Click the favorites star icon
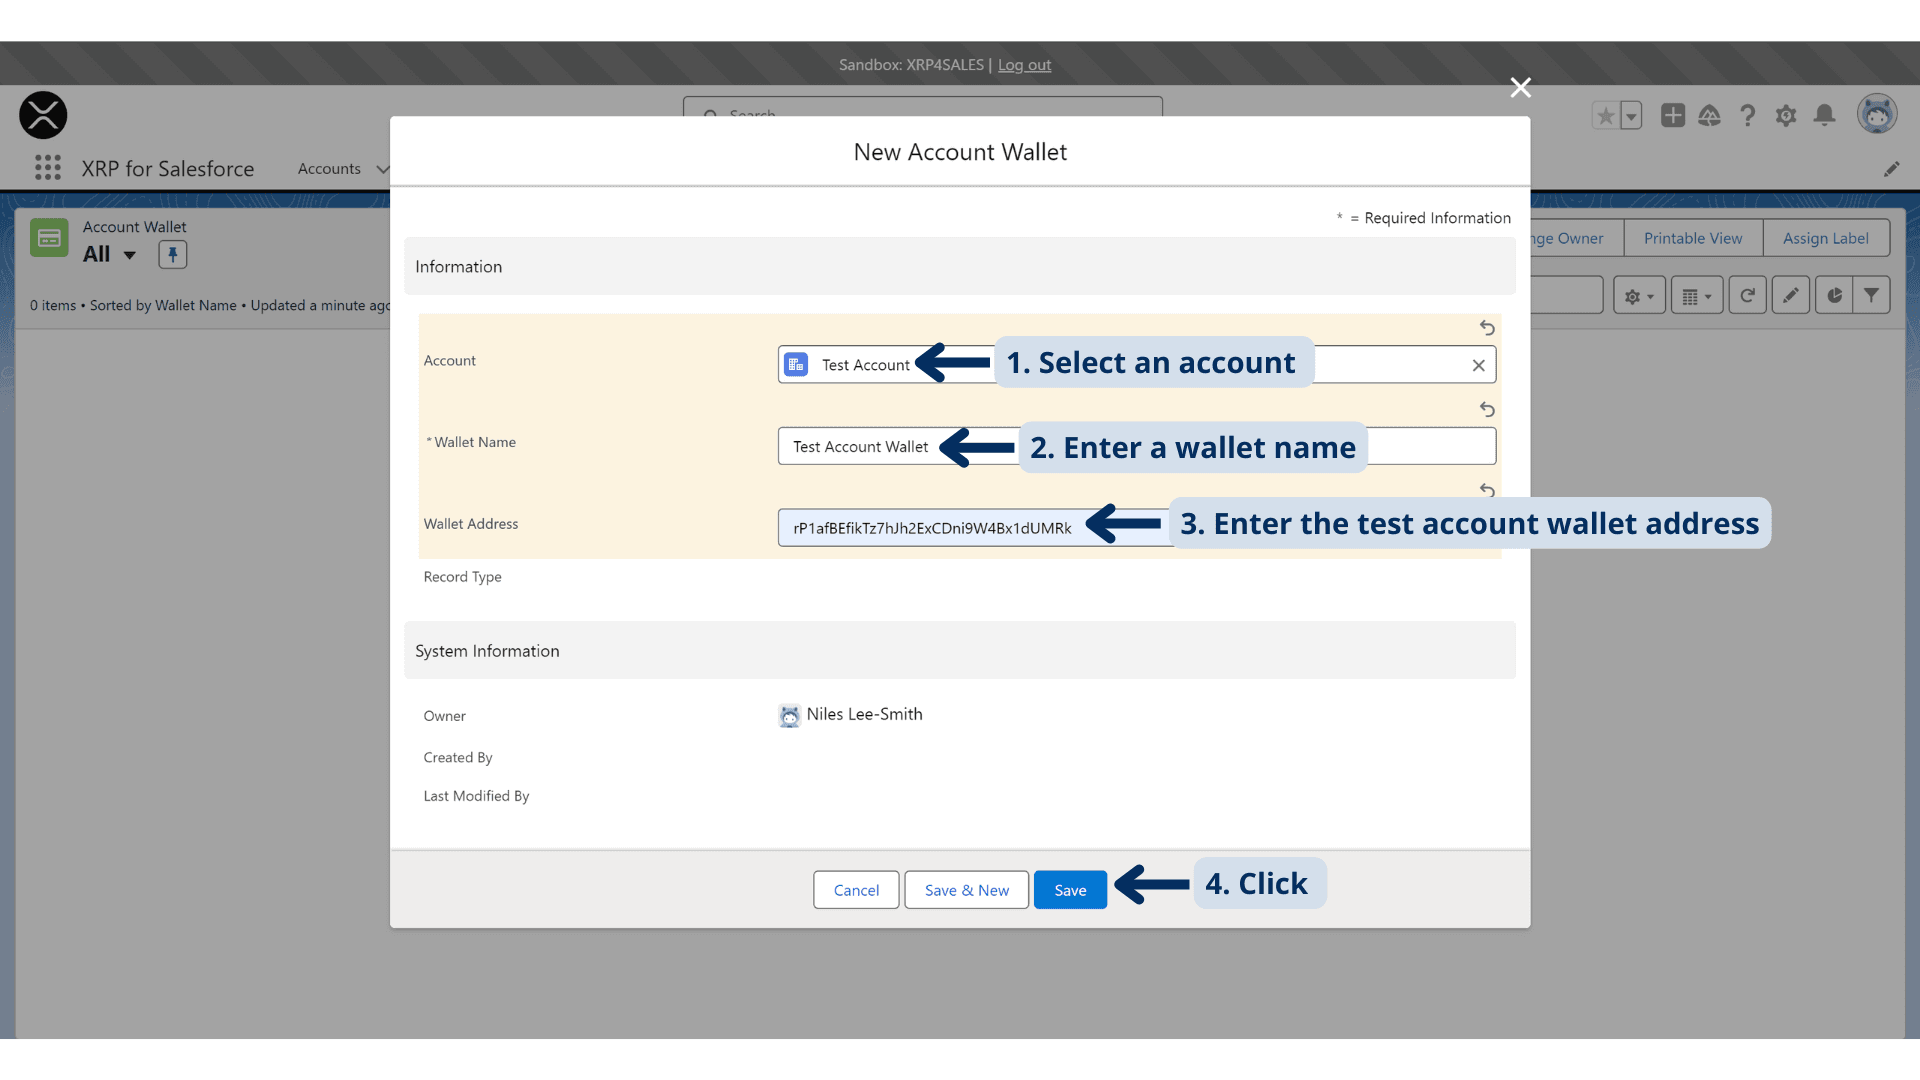Image resolution: width=1920 pixels, height=1080 pixels. coord(1605,116)
